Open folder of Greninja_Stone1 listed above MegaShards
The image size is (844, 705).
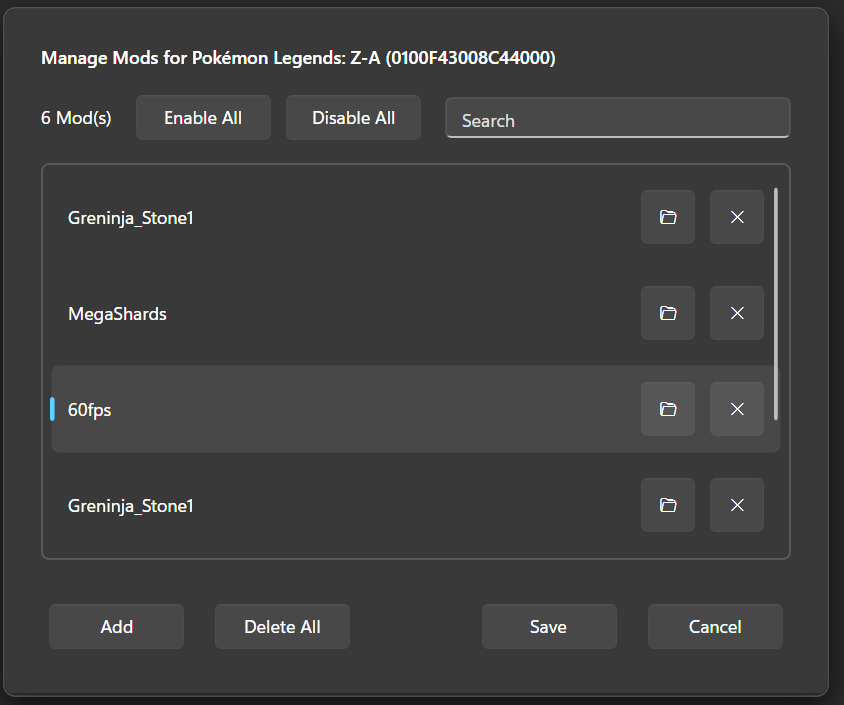click(x=667, y=217)
